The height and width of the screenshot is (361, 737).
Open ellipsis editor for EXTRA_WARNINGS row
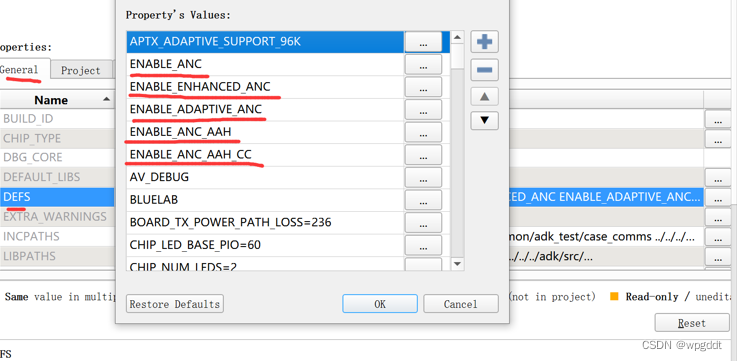click(718, 218)
